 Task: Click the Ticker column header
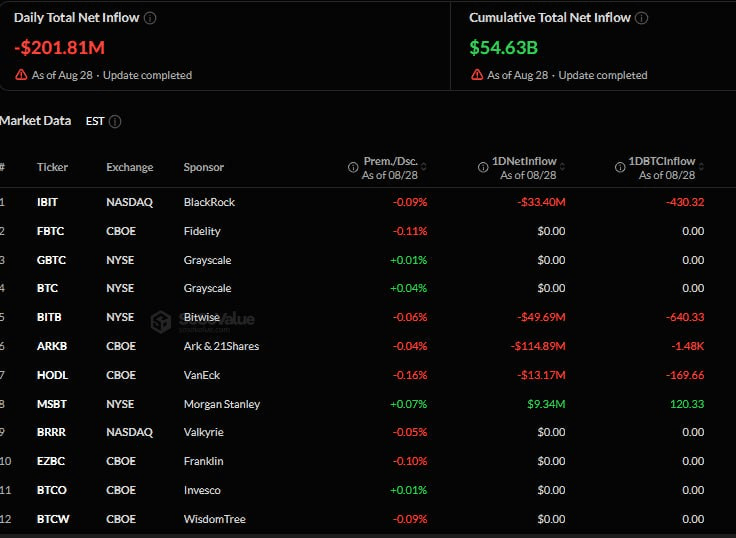(52, 167)
